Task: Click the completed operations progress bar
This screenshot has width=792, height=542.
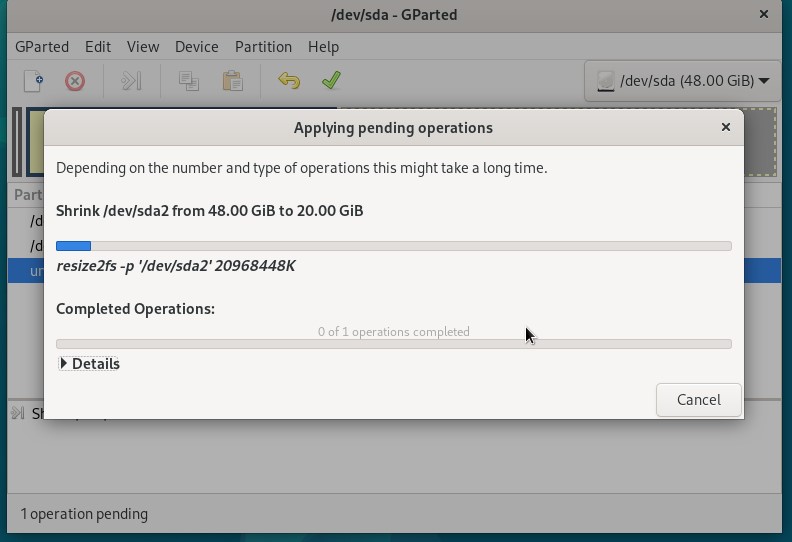Action: point(393,344)
